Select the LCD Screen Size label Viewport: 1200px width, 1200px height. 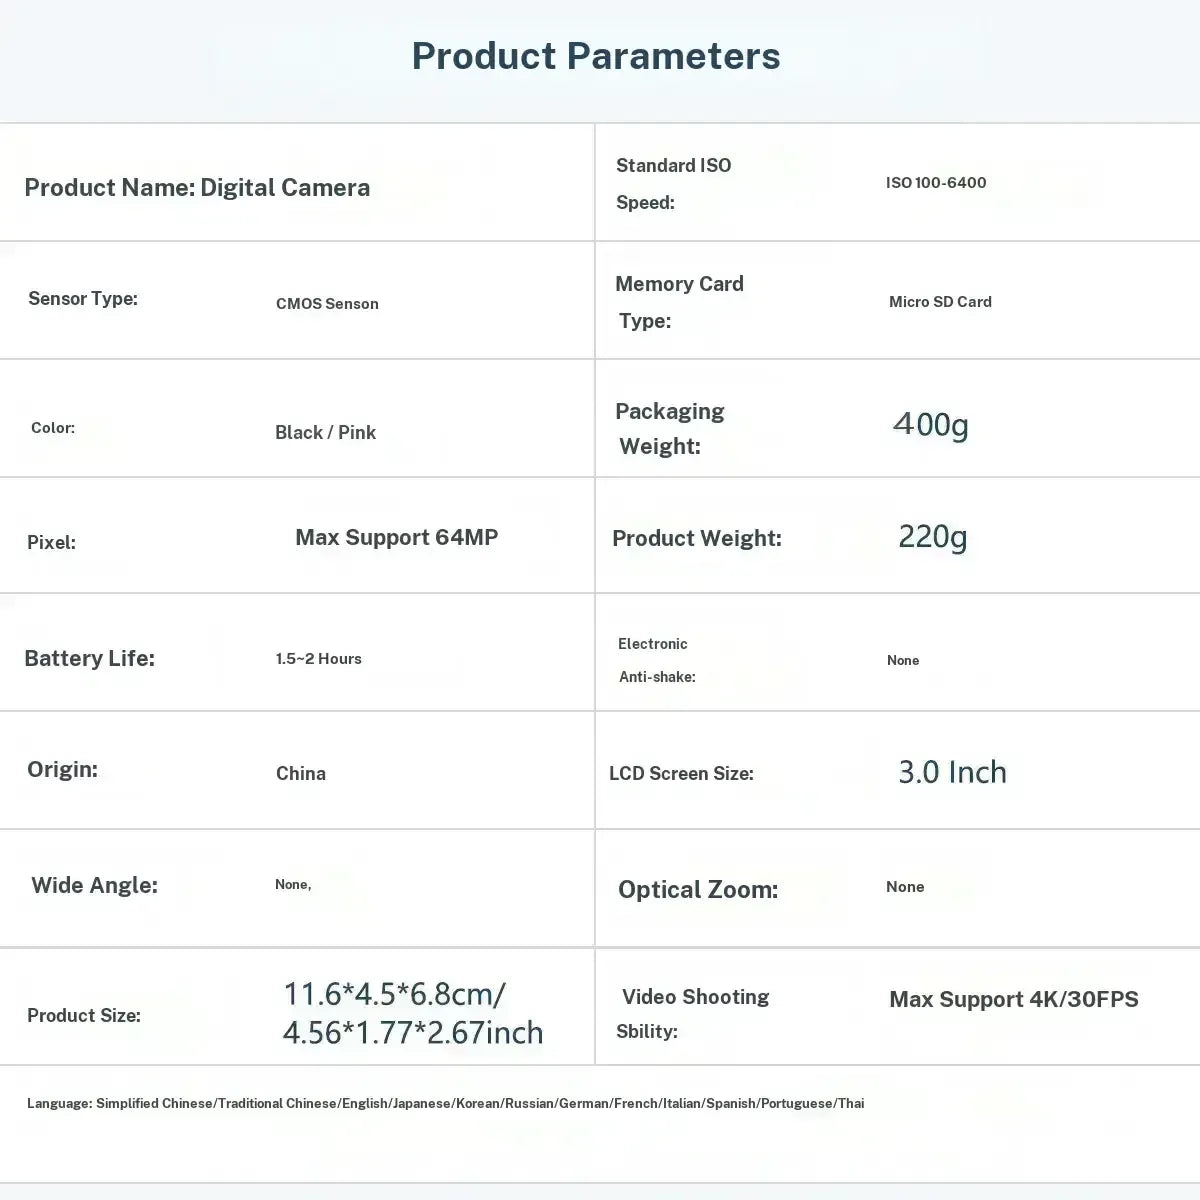click(x=681, y=773)
